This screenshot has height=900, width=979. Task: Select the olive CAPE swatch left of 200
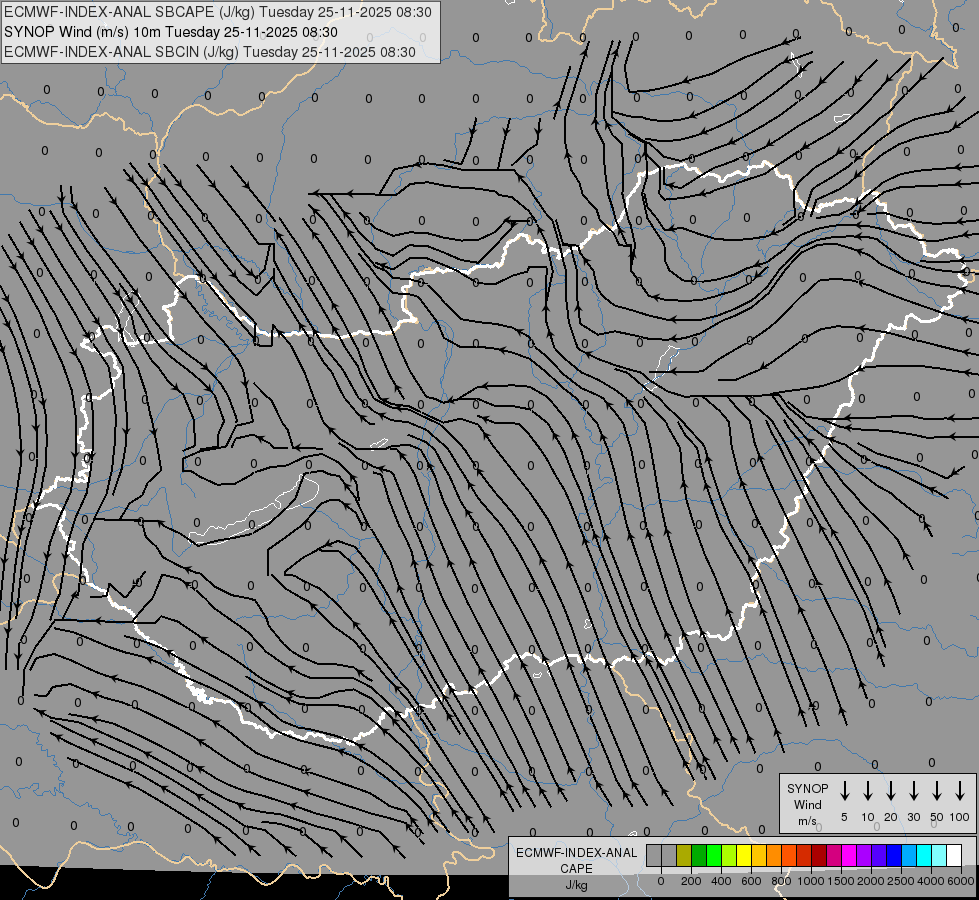[x=684, y=855]
